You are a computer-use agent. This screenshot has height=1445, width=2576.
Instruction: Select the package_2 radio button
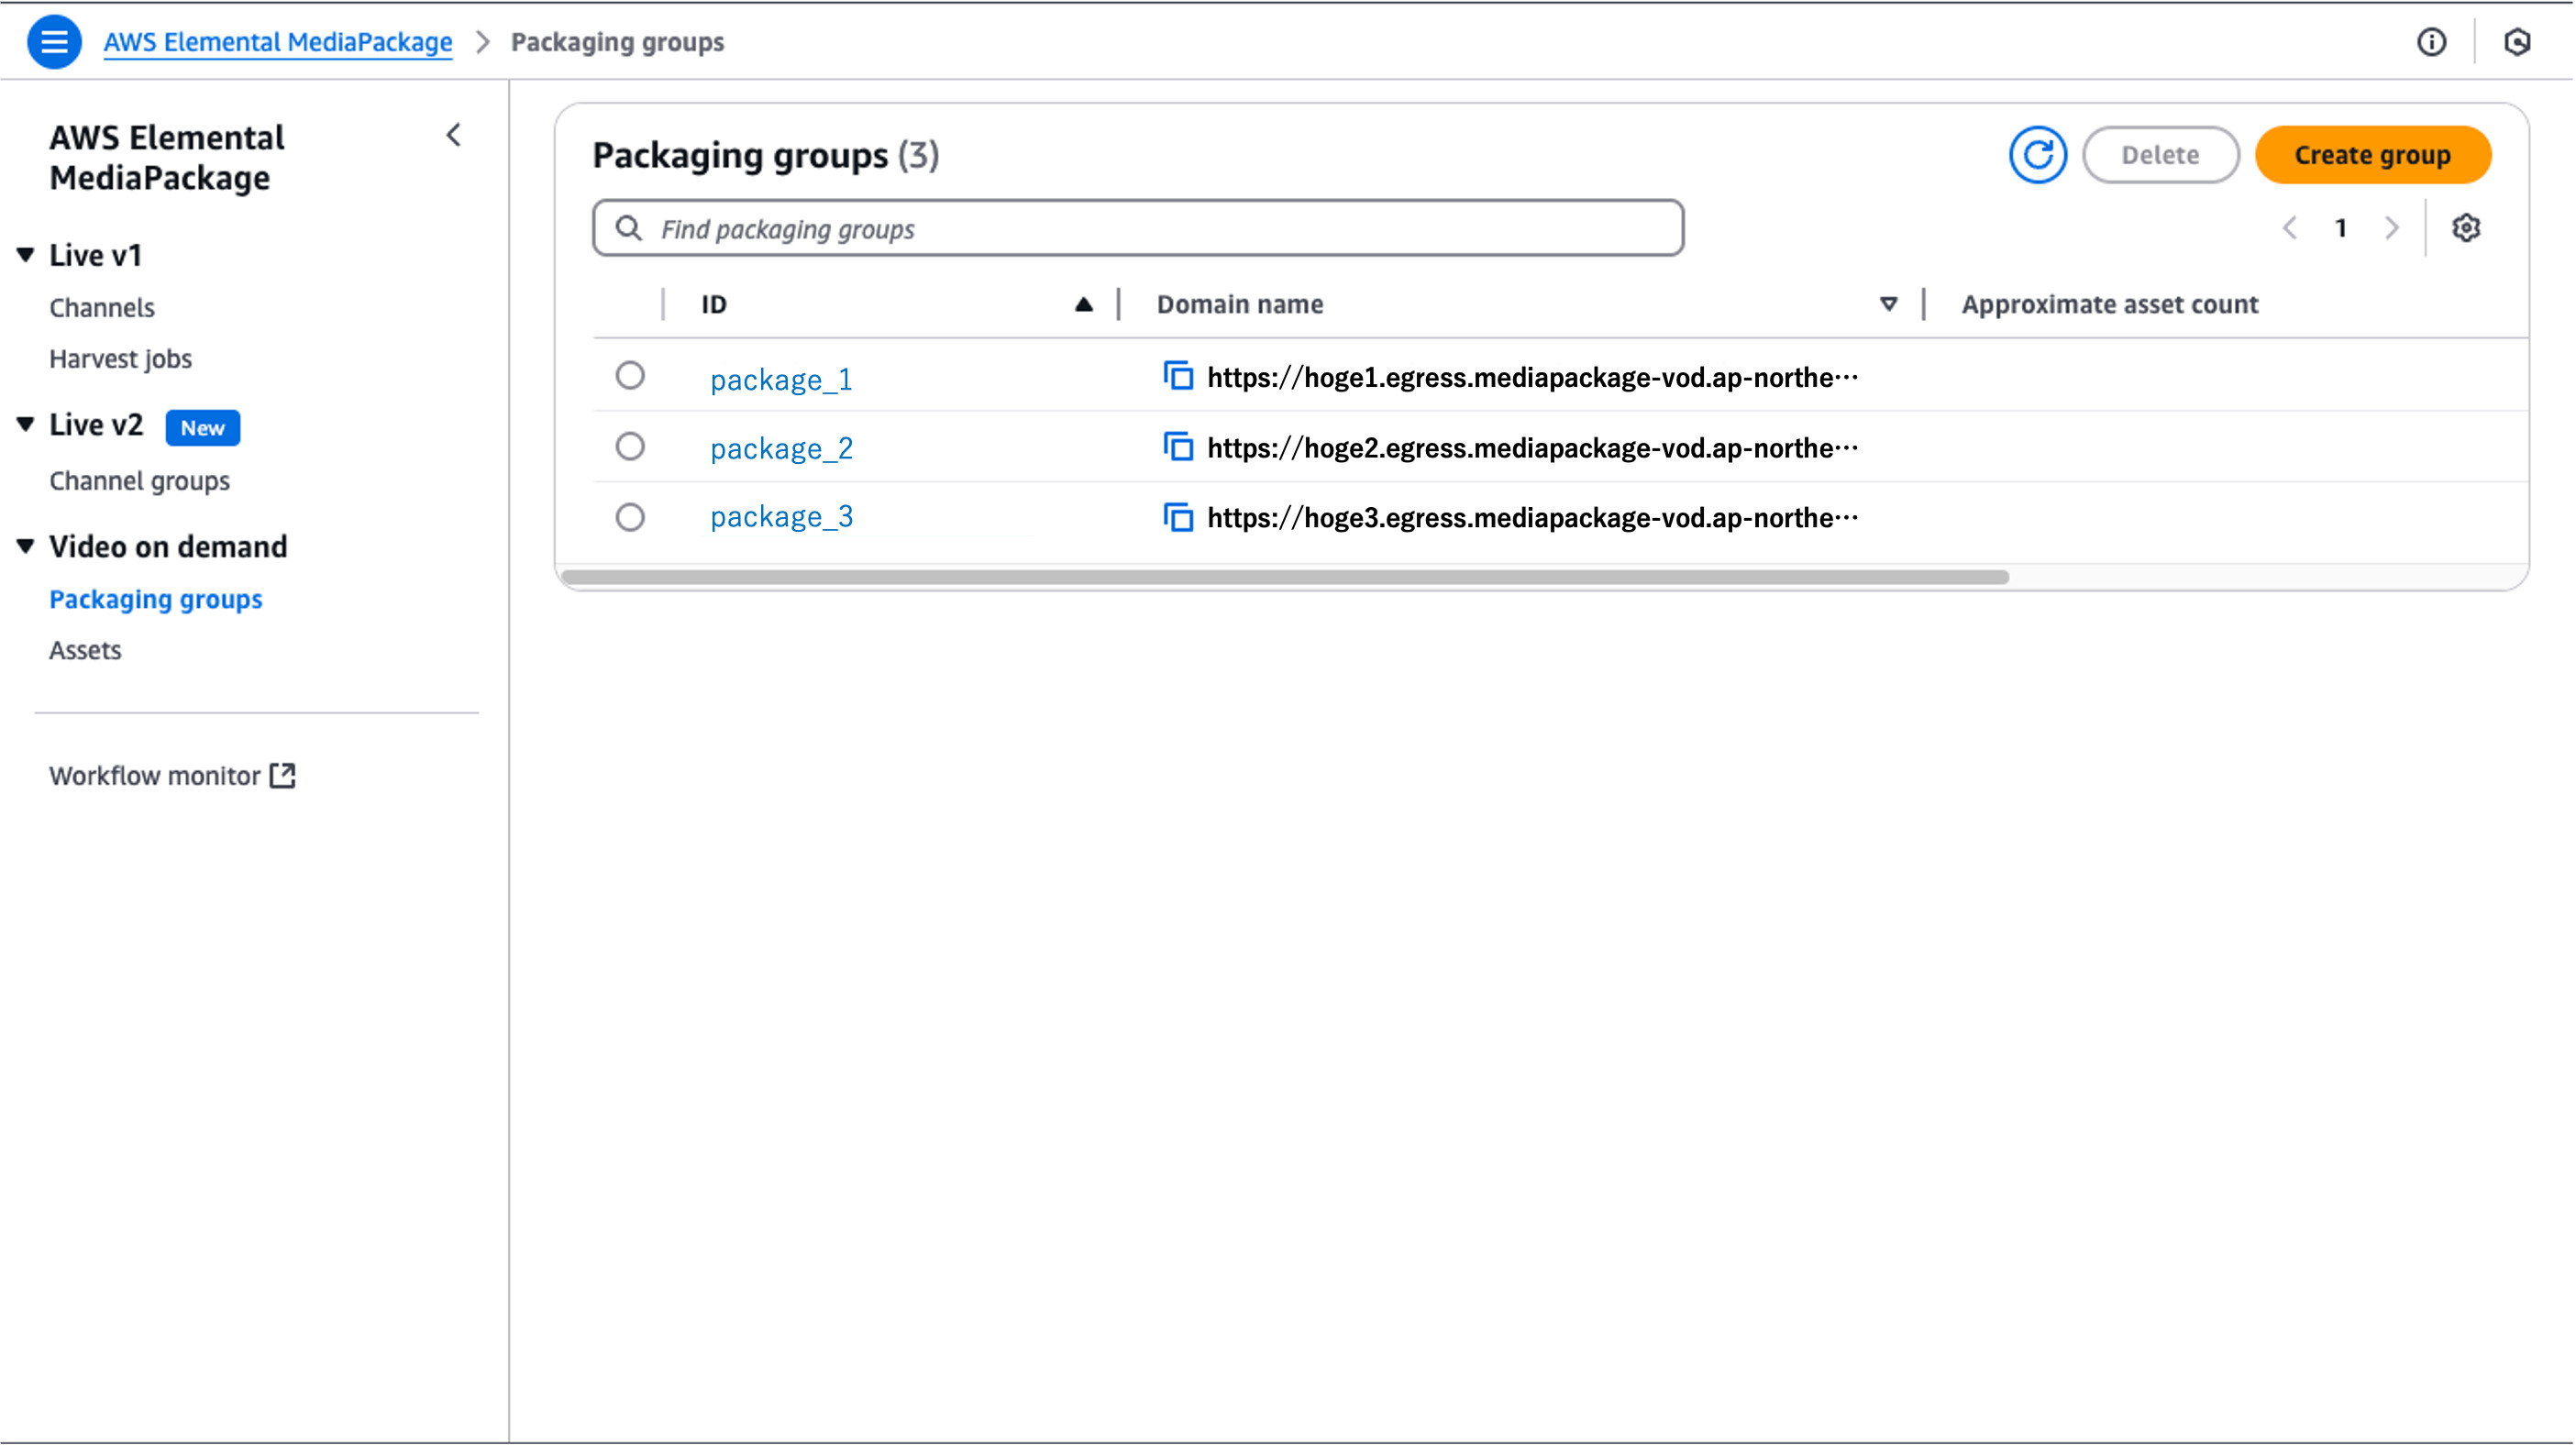630,446
